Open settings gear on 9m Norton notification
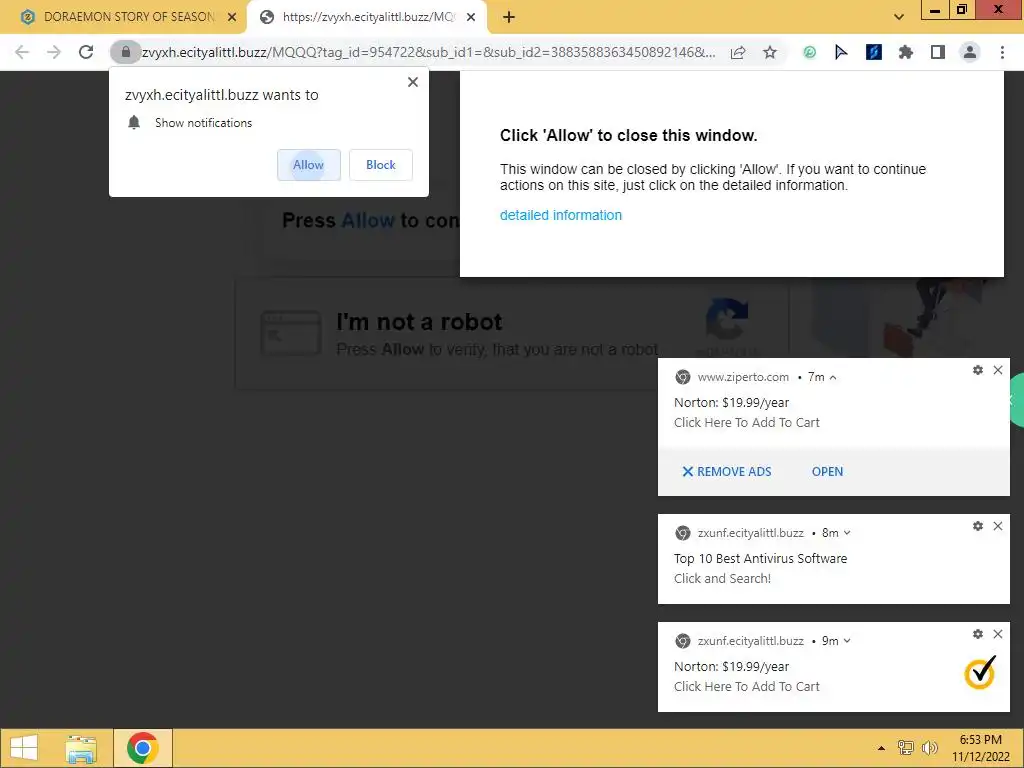1024x768 pixels. [978, 634]
